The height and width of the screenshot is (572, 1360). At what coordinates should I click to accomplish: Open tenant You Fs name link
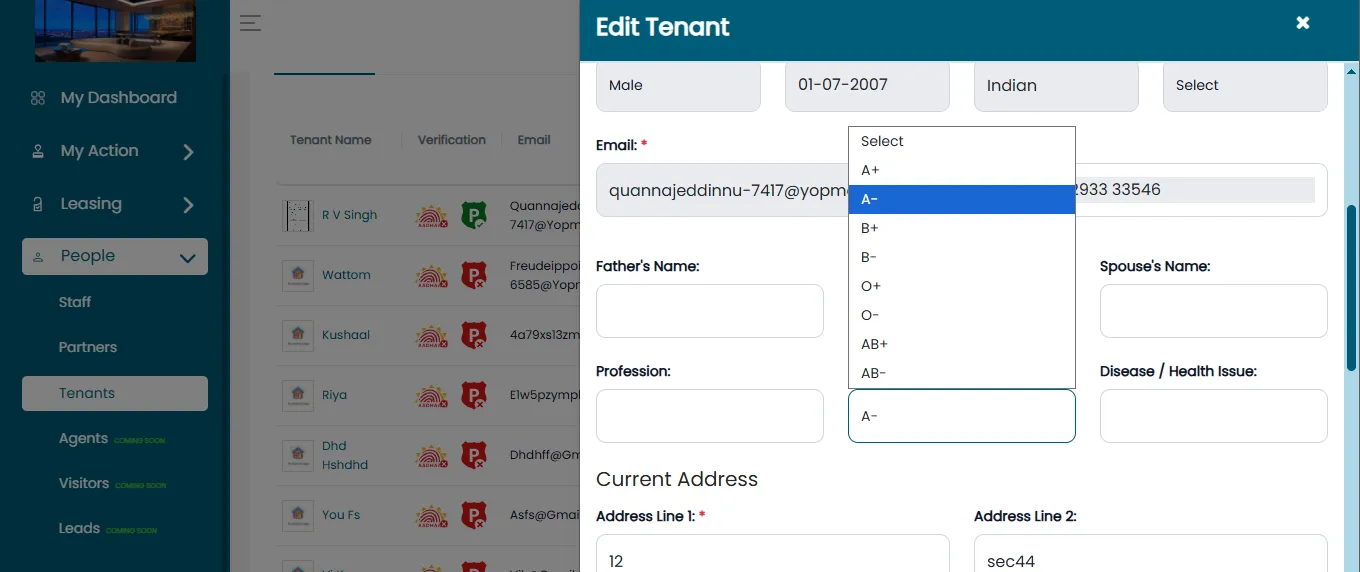point(341,515)
